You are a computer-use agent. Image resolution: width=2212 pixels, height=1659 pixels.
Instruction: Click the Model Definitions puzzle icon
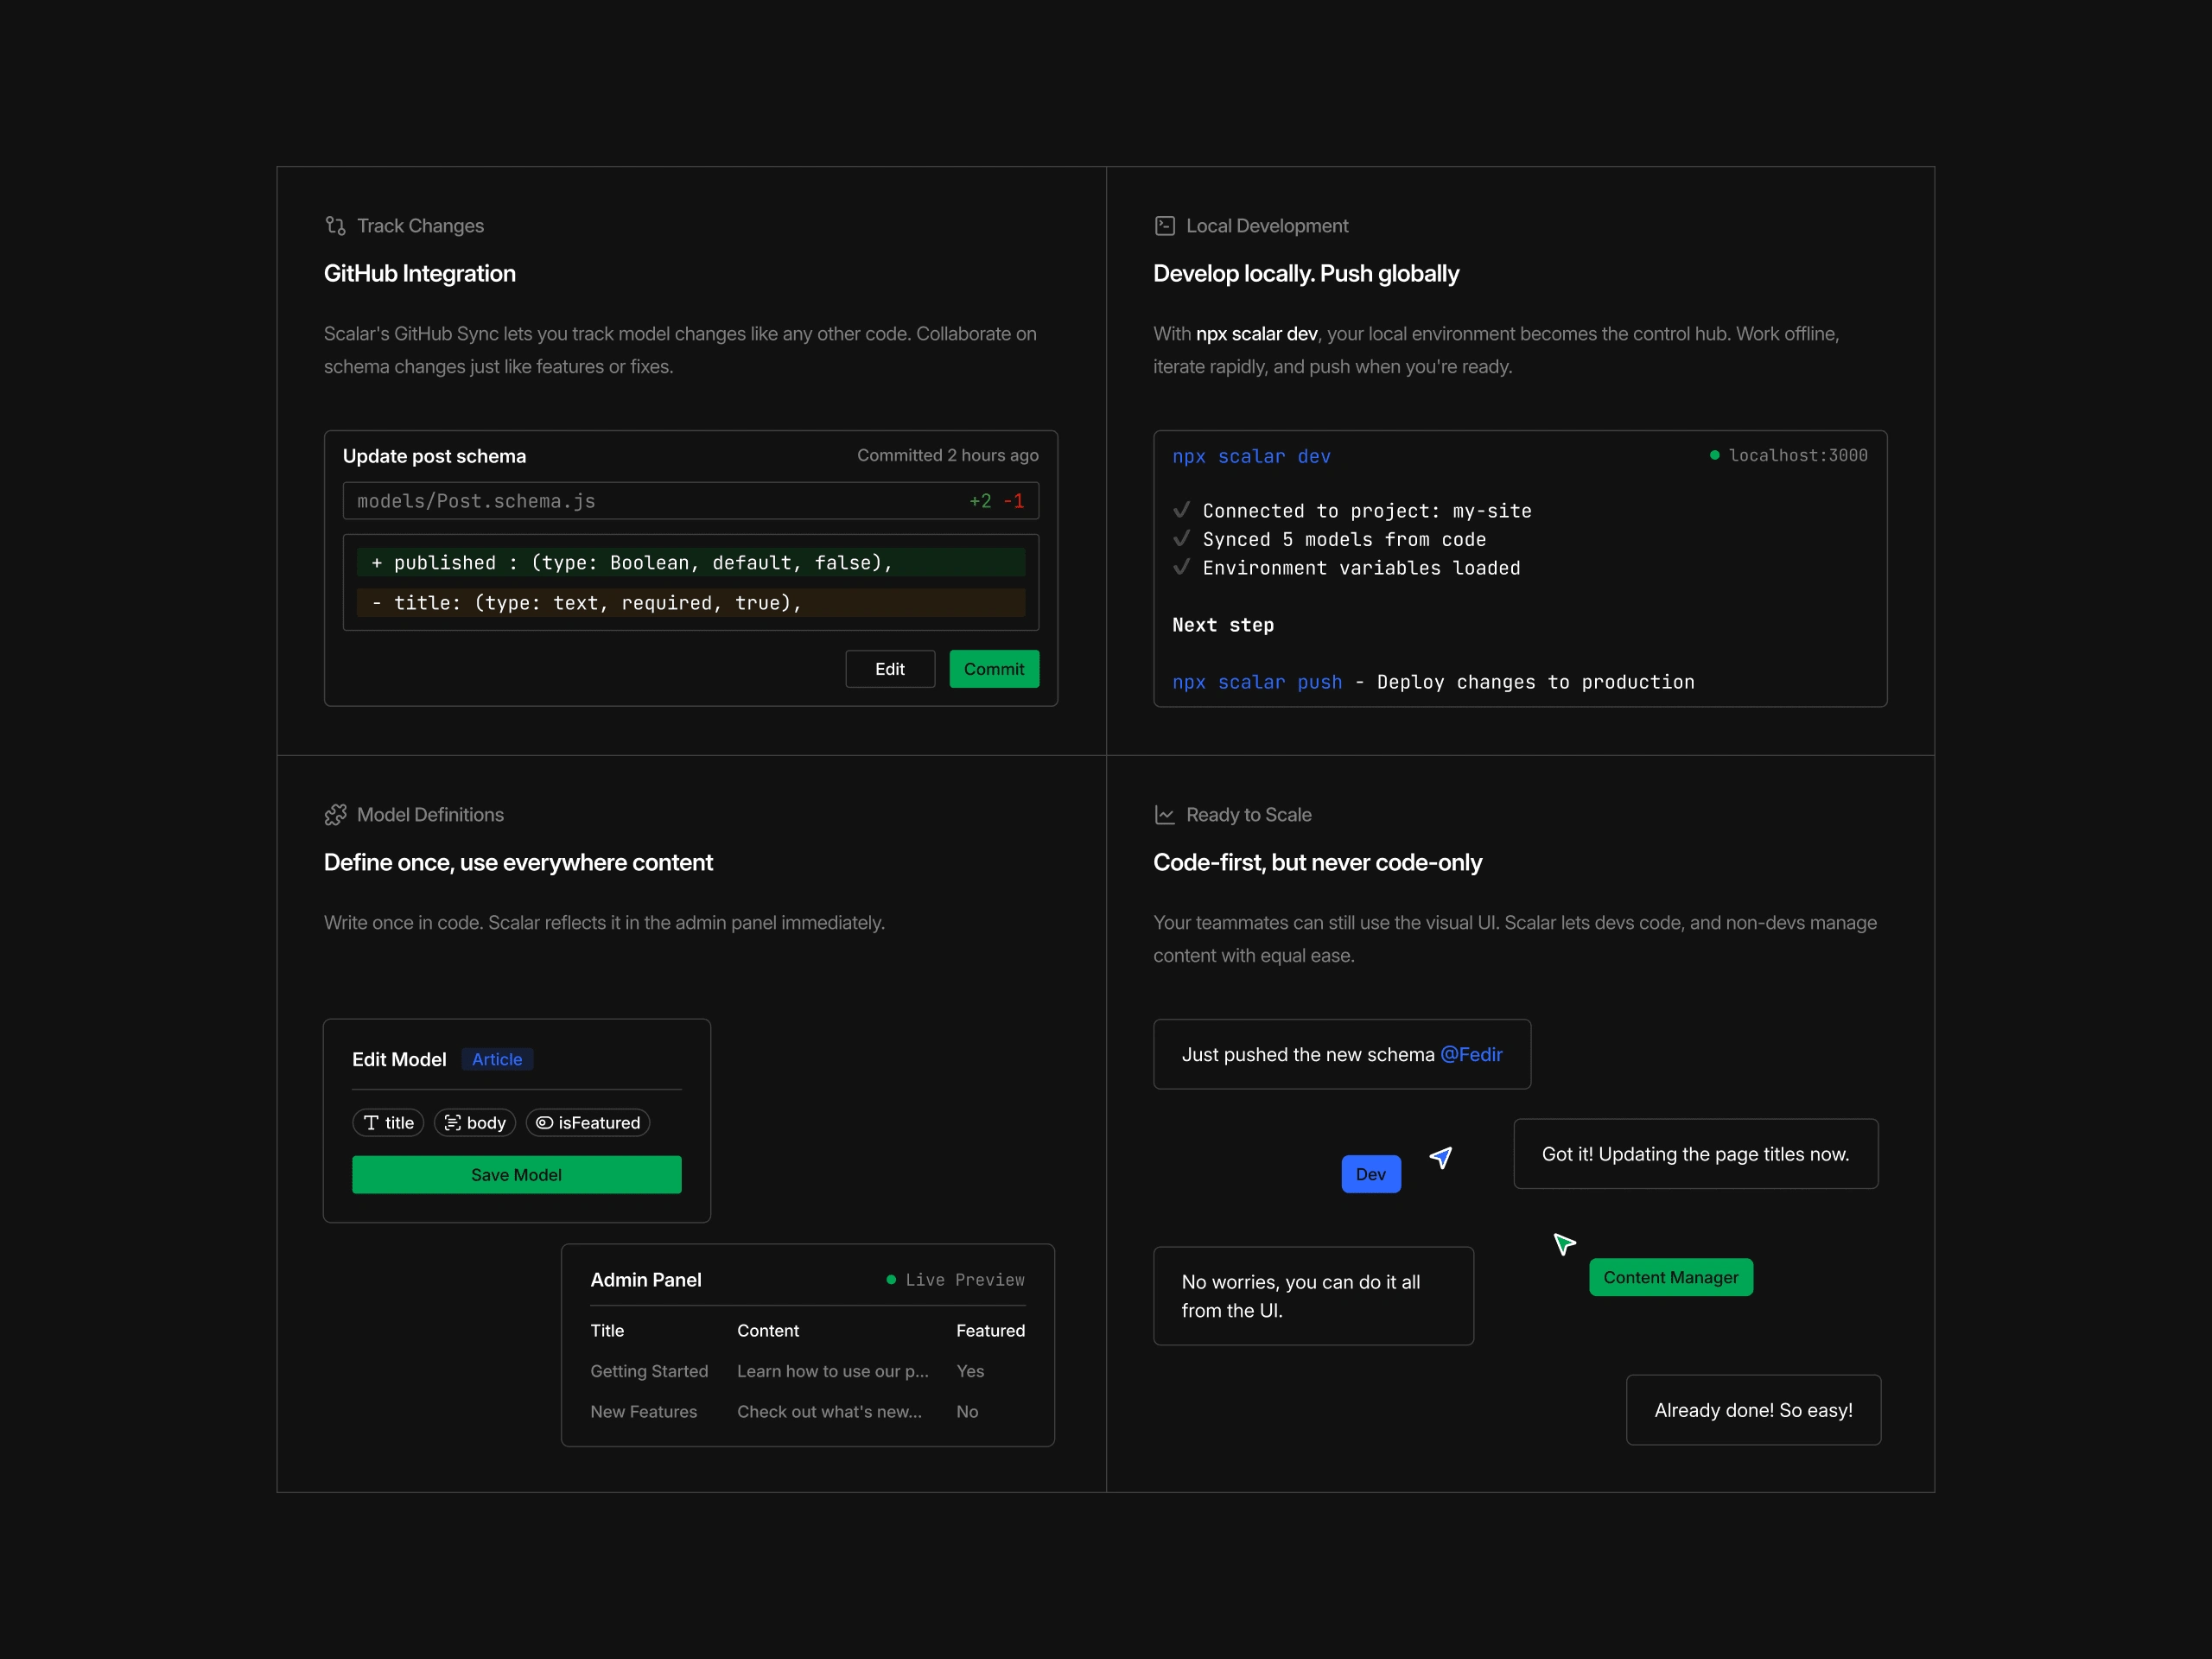335,815
